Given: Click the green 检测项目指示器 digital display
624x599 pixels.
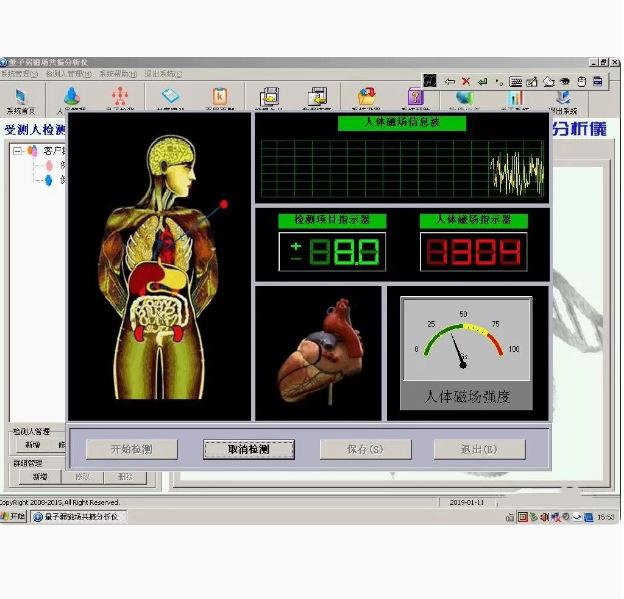Looking at the screenshot, I should pyautogui.click(x=333, y=252).
